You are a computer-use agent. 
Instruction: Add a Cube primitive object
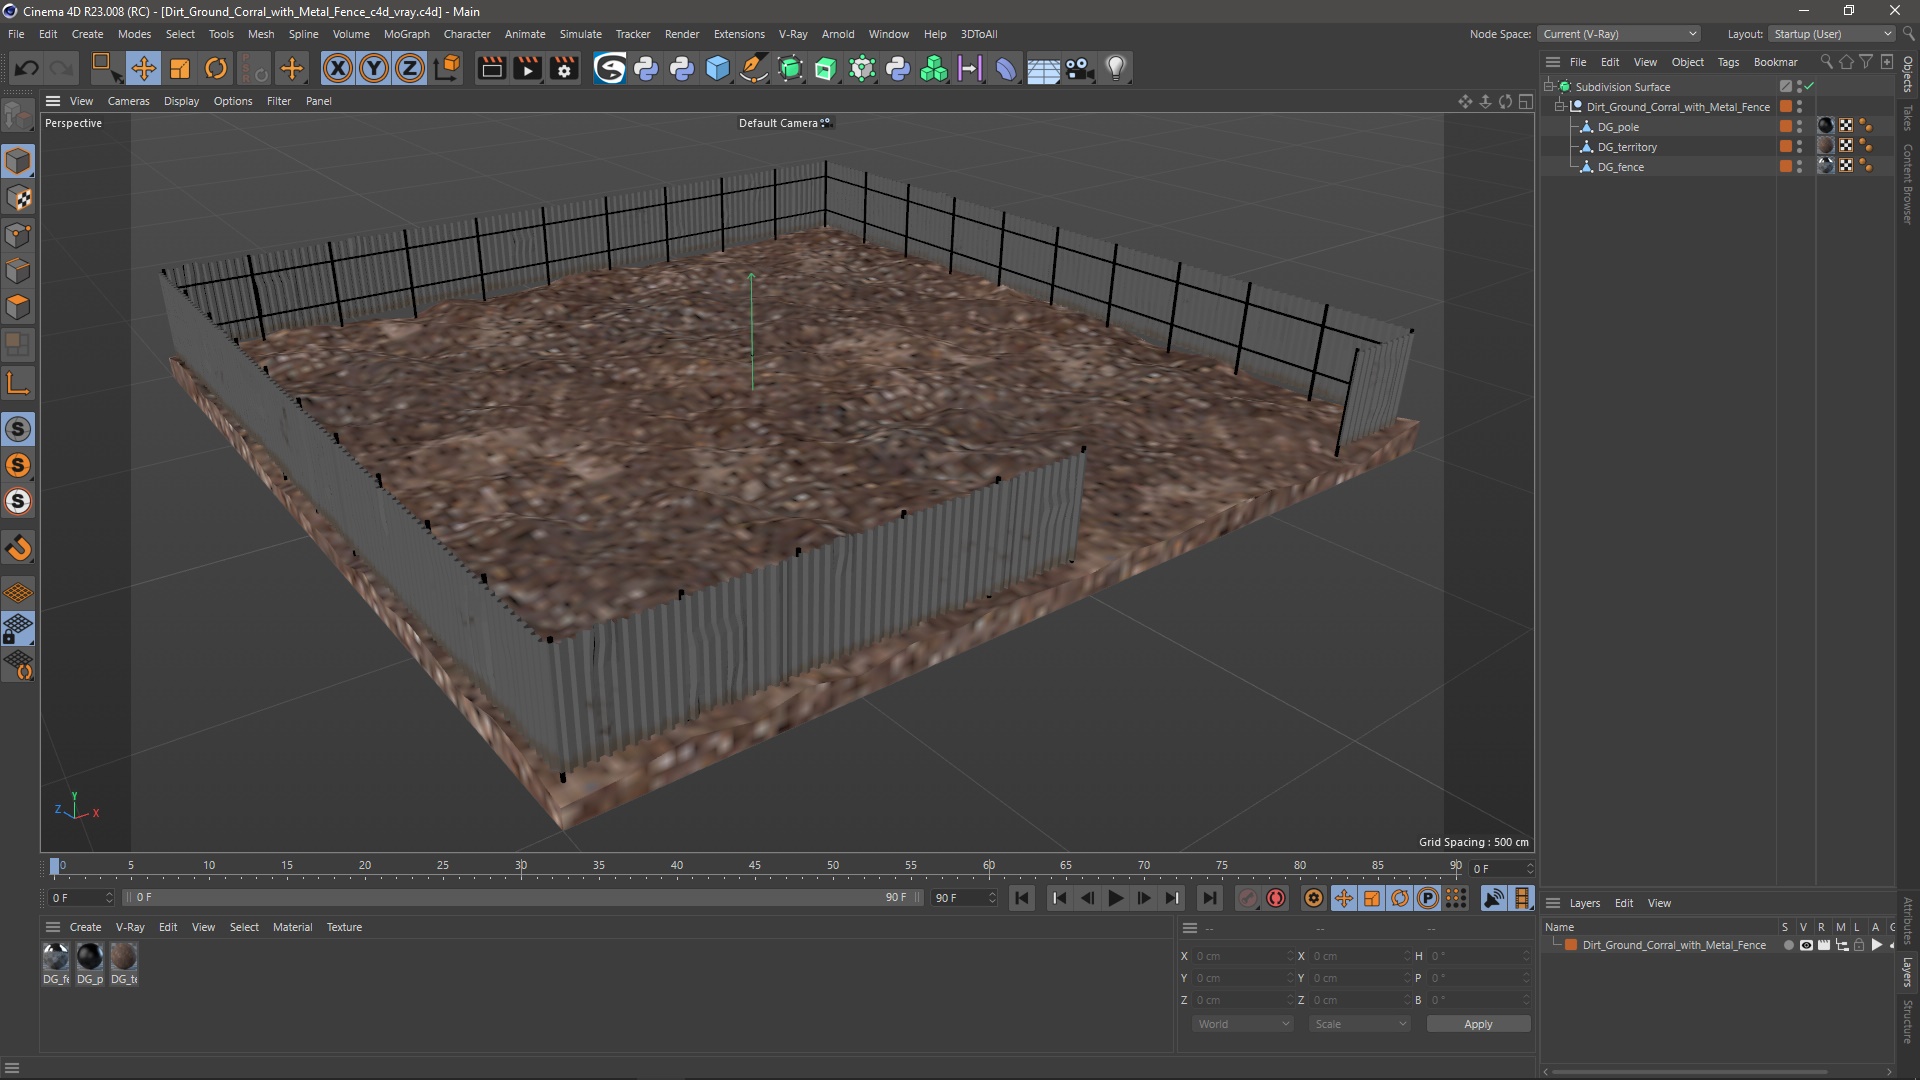coord(718,68)
